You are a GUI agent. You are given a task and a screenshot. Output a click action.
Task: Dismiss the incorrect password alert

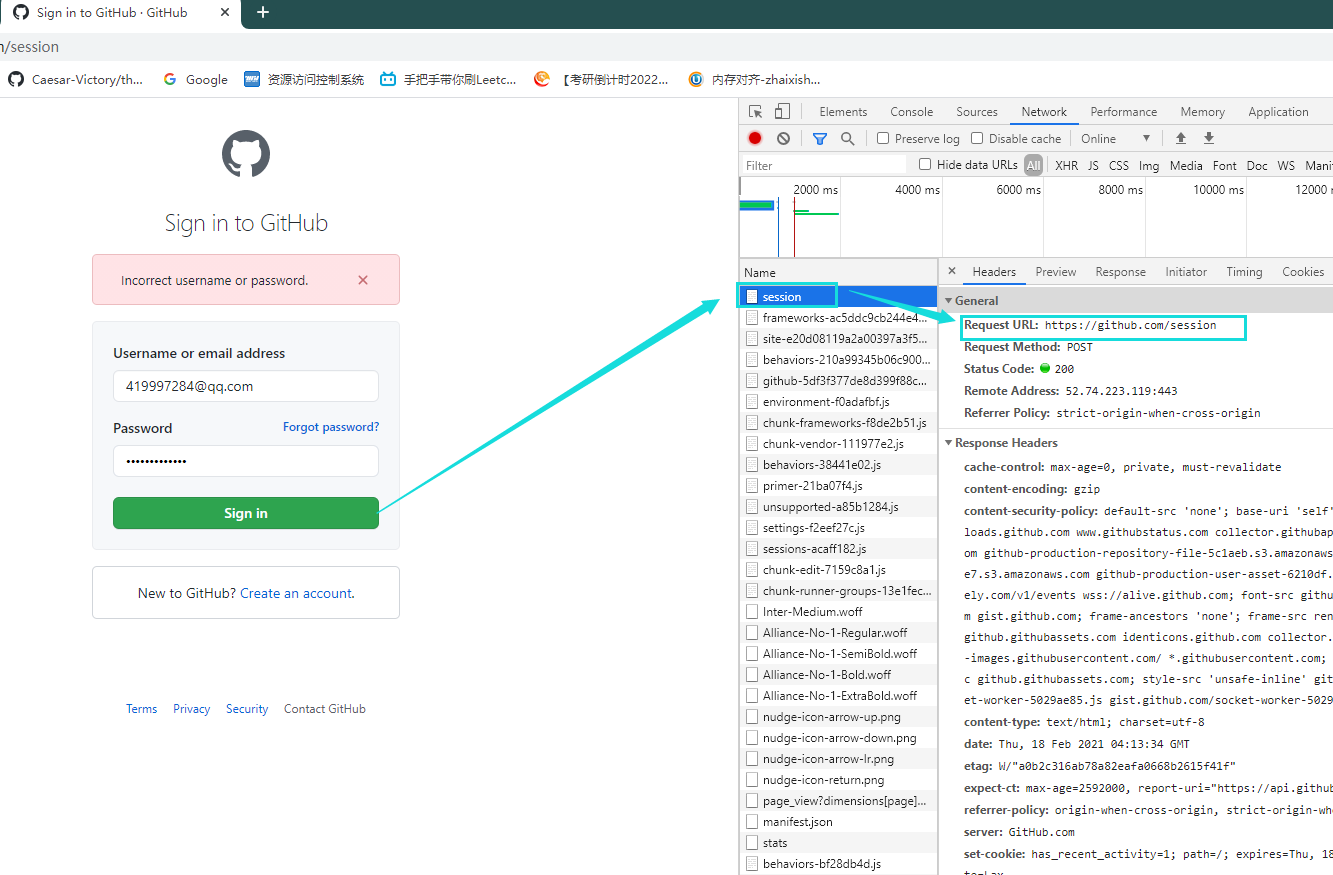tap(363, 280)
